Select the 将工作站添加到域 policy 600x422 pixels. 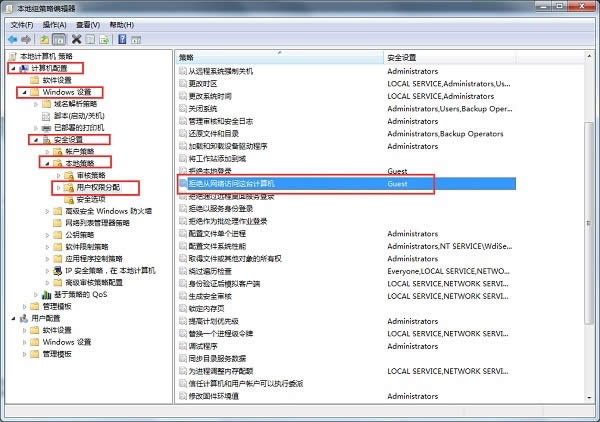coord(217,158)
